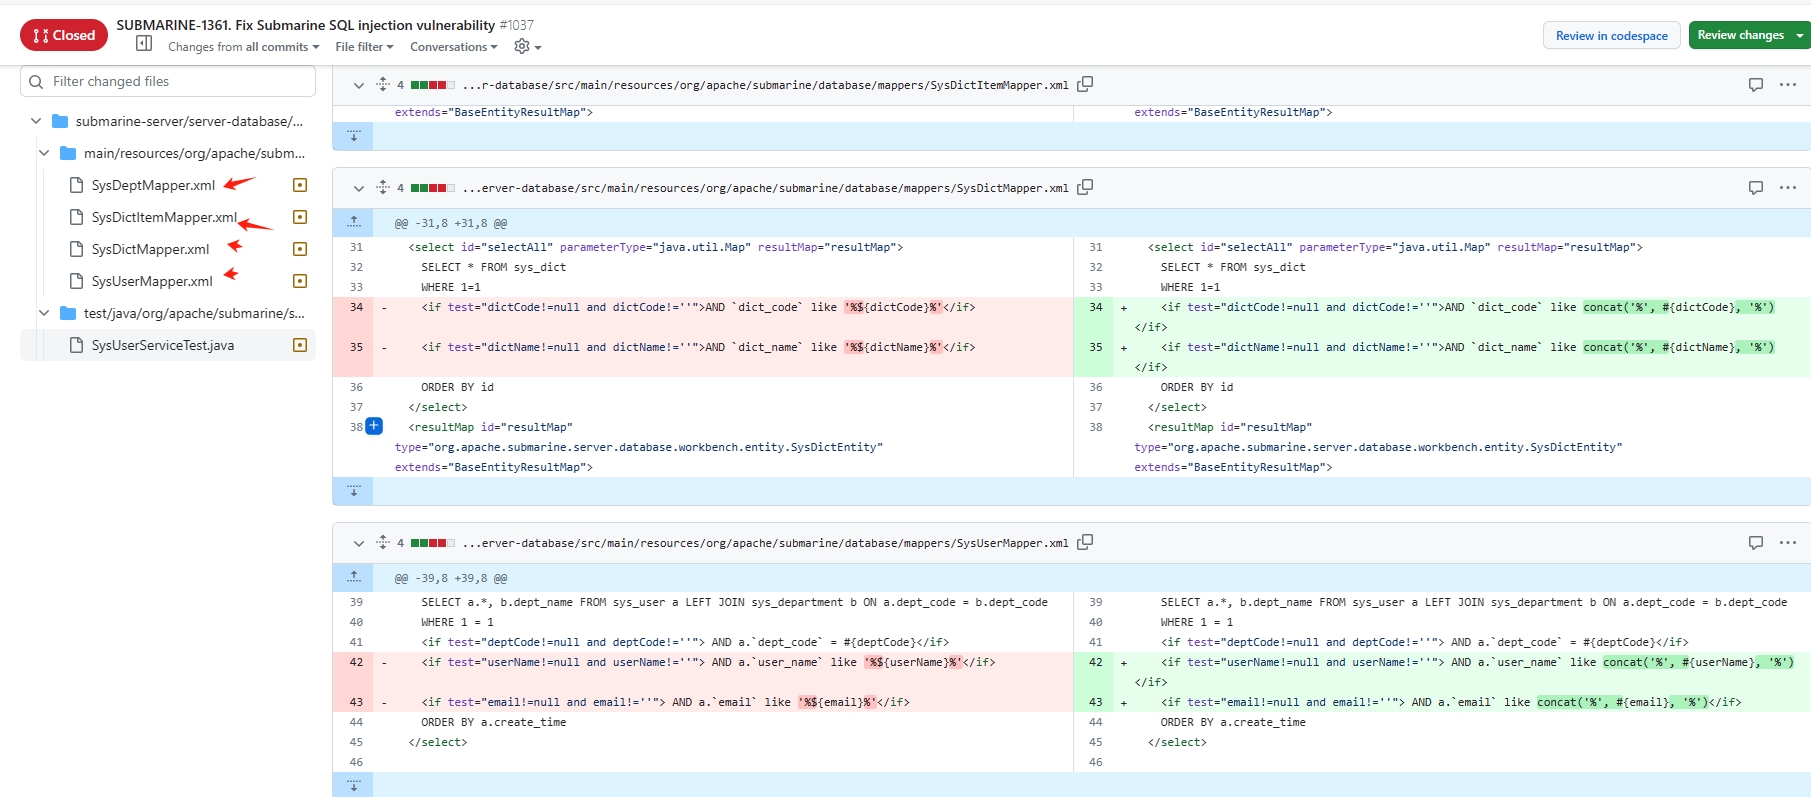The height and width of the screenshot is (797, 1811).
Task: Copy the SysDictMapper.xml file path
Action: [x=1085, y=187]
